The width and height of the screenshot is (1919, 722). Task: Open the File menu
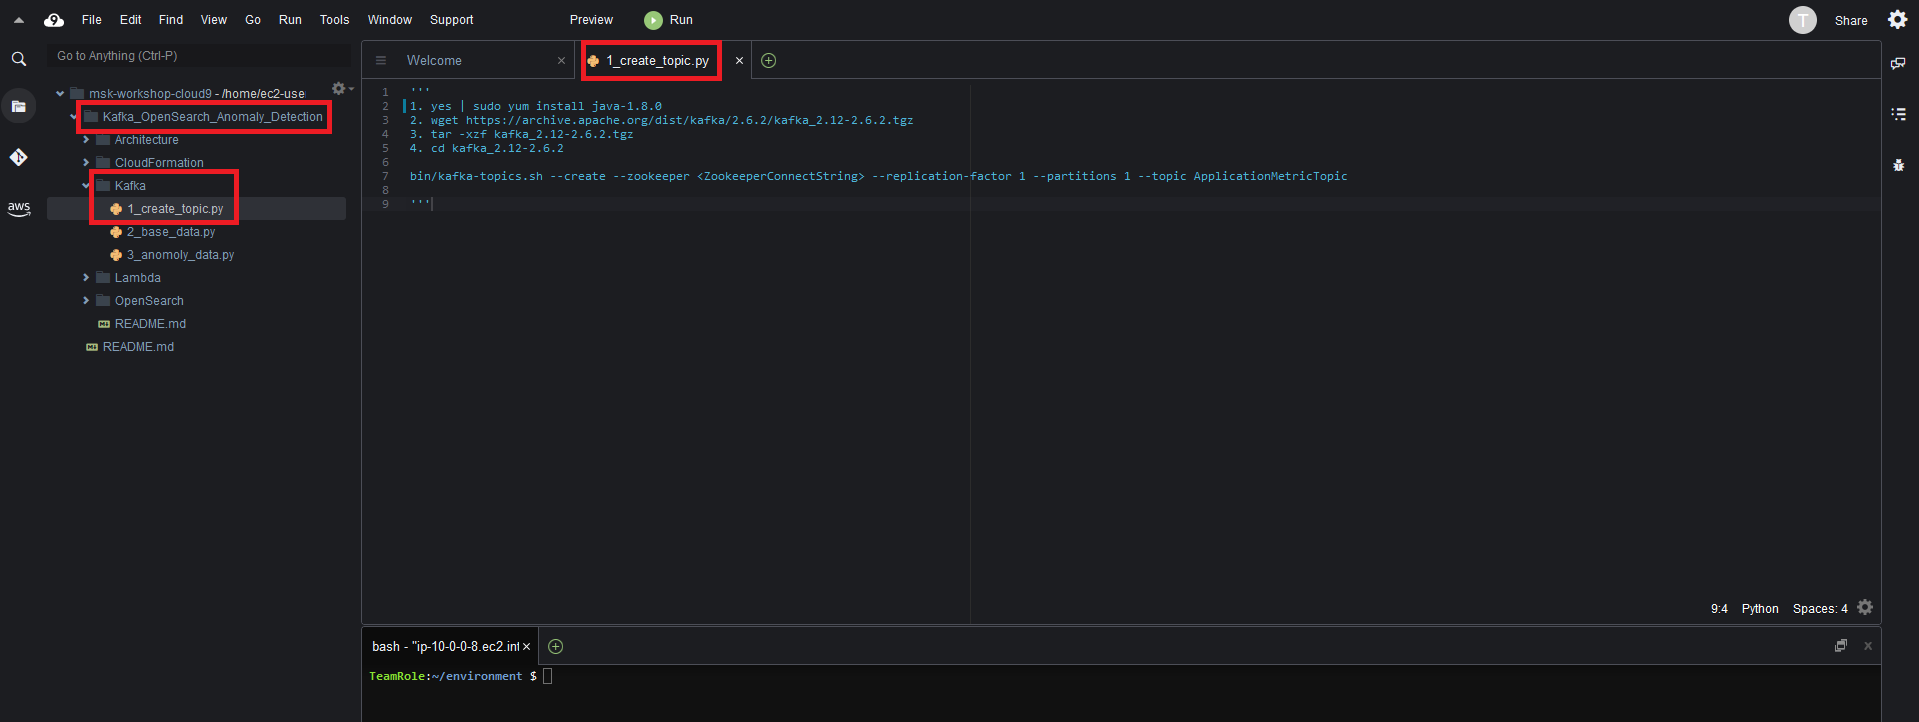pos(92,20)
